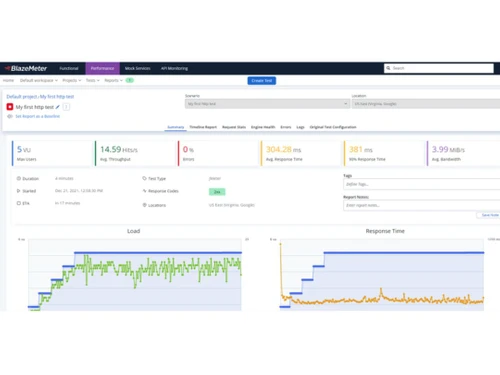This screenshot has width=500, height=375.
Task: Click the Load chart
Action: [135, 275]
